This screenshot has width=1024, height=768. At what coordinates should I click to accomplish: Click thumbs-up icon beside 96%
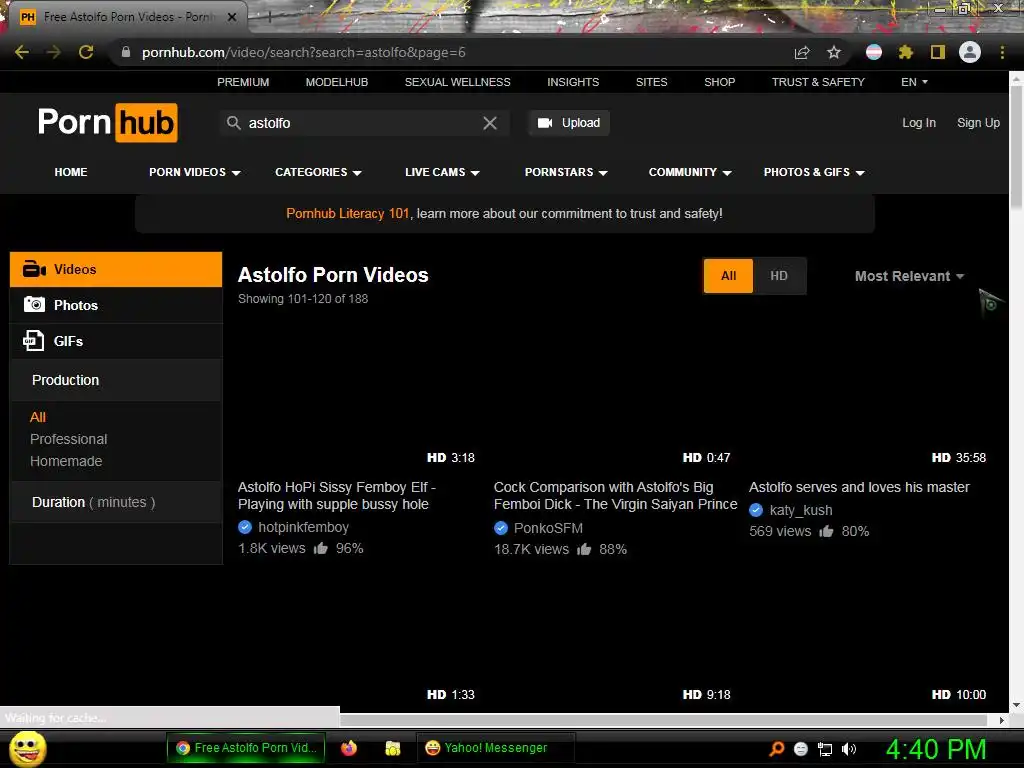coord(321,548)
